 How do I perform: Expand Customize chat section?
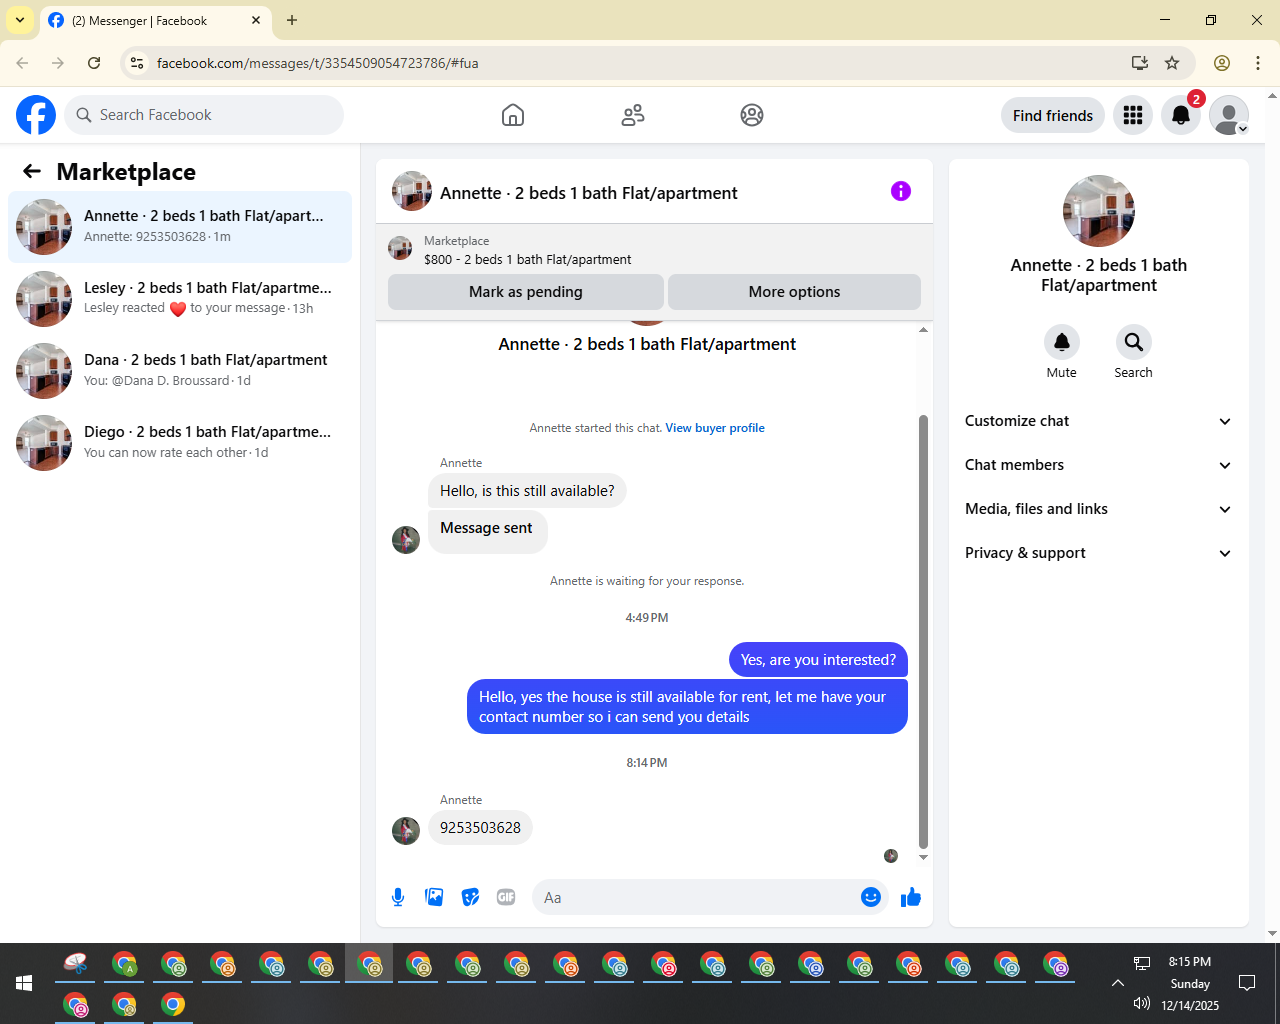coord(1099,421)
